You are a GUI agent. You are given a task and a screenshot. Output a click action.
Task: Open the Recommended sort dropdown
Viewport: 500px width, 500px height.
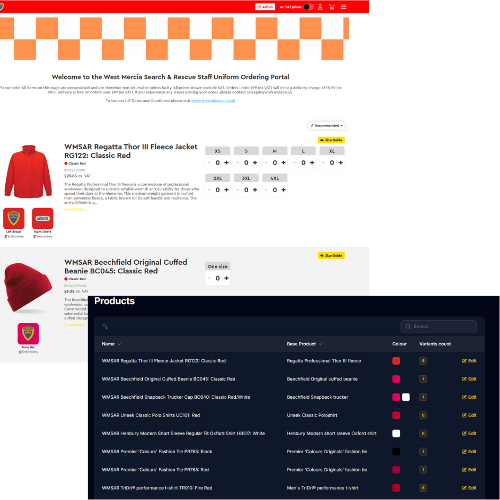[x=326, y=126]
